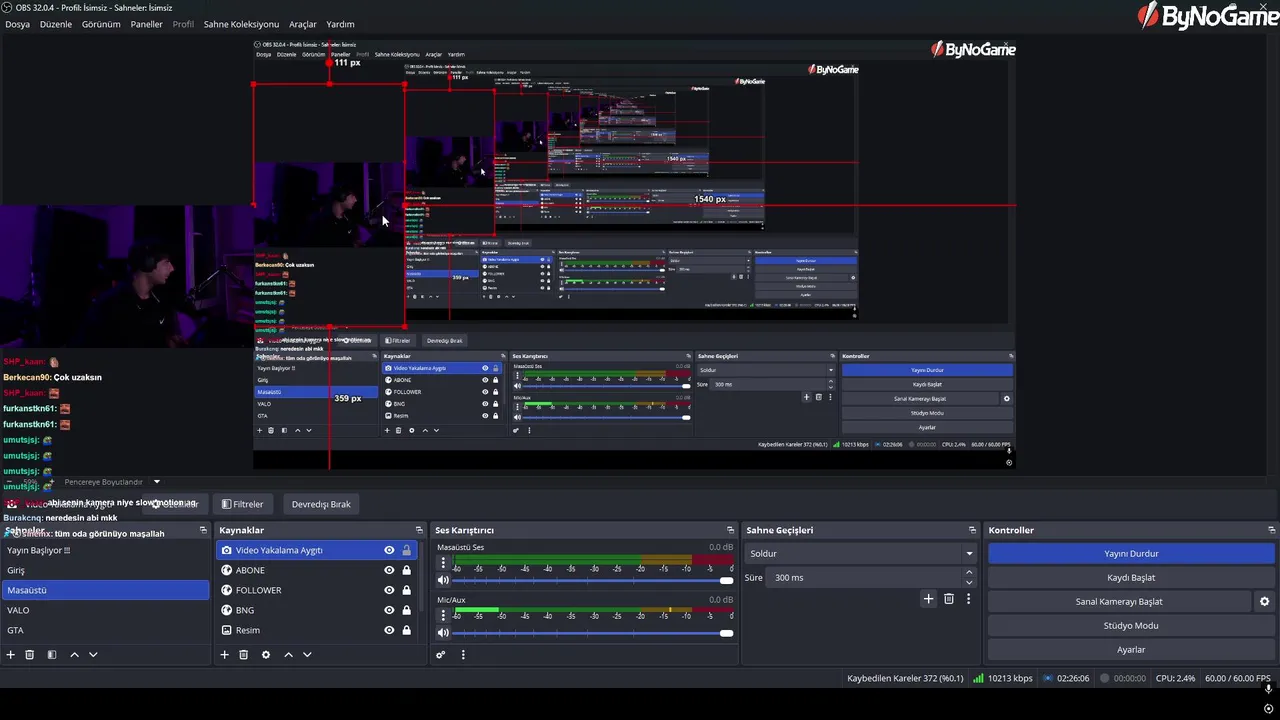Image resolution: width=1280 pixels, height=720 pixels.
Task: Float the Ses Karıştırıcı dock with its corner icon
Action: pyautogui.click(x=731, y=530)
